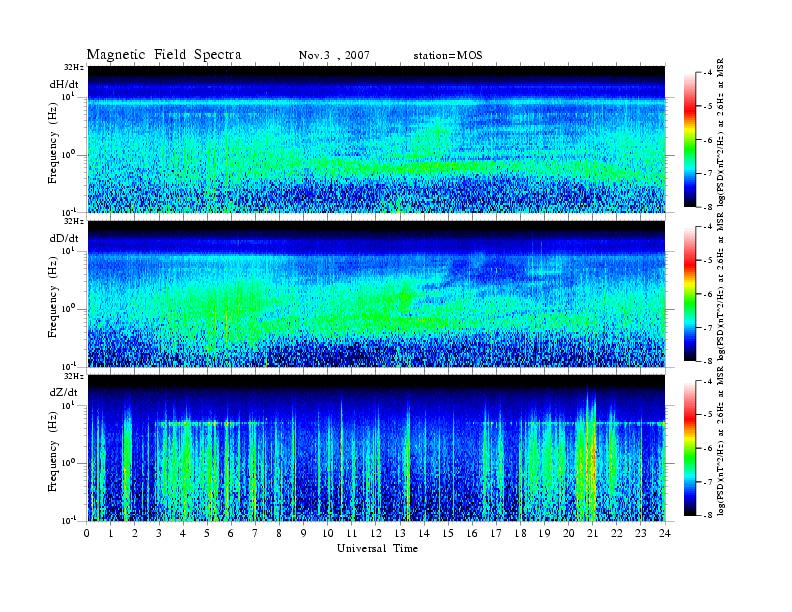792x612 pixels.
Task: Click the dH/dt color scale bar
Action: (690, 140)
